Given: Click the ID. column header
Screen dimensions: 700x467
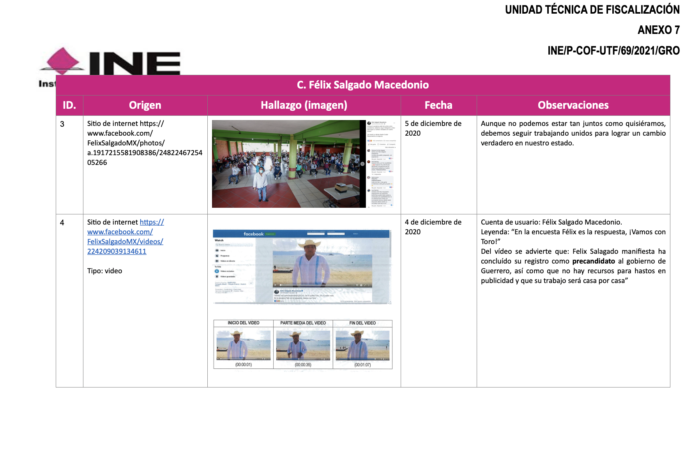Looking at the screenshot, I should tap(69, 104).
